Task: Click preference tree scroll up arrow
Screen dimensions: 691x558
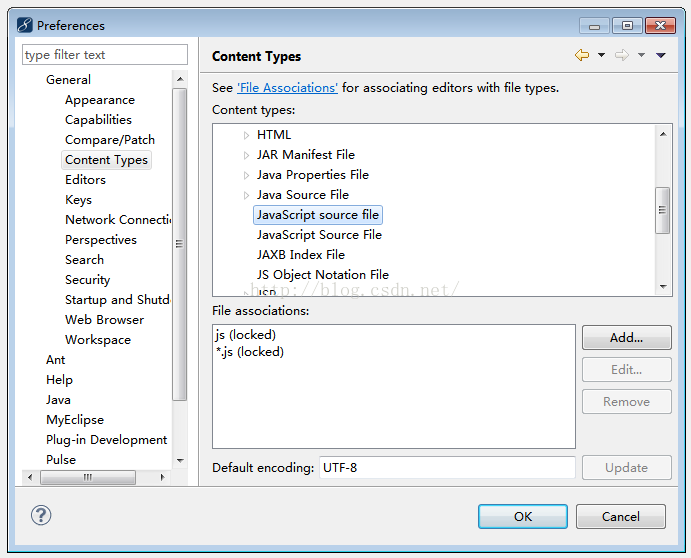Action: pos(180,79)
